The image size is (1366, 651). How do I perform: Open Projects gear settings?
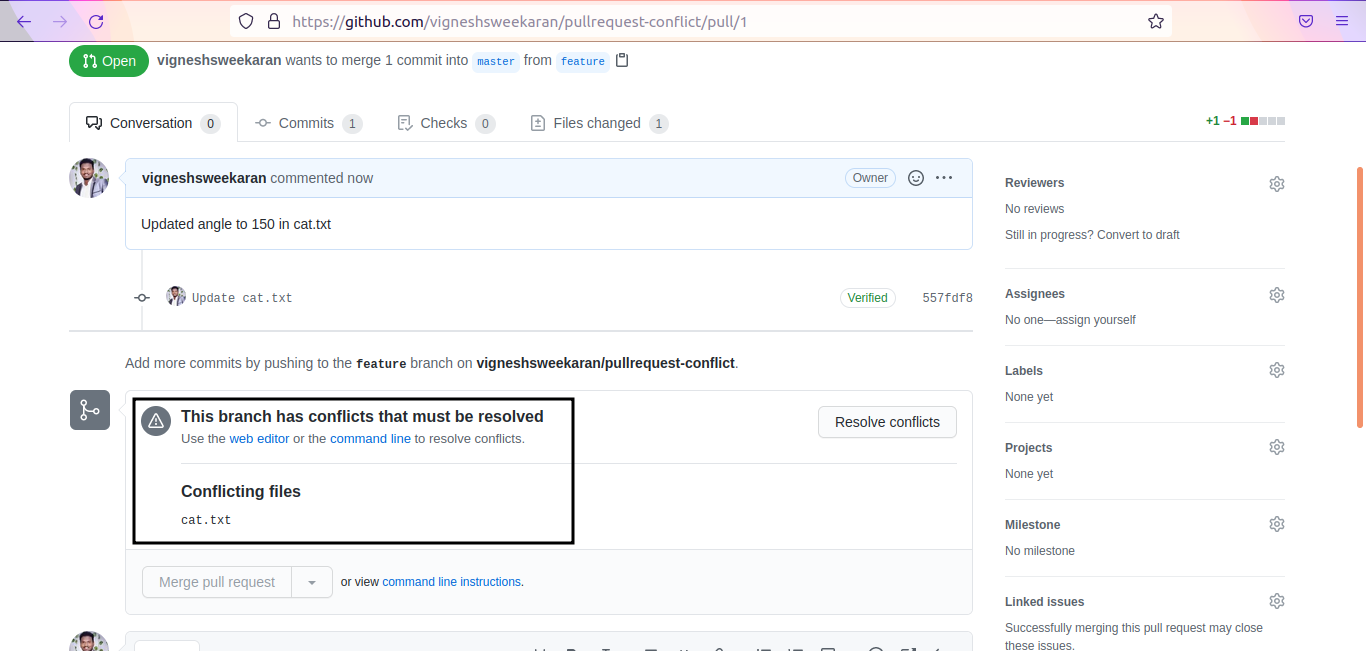[1276, 447]
